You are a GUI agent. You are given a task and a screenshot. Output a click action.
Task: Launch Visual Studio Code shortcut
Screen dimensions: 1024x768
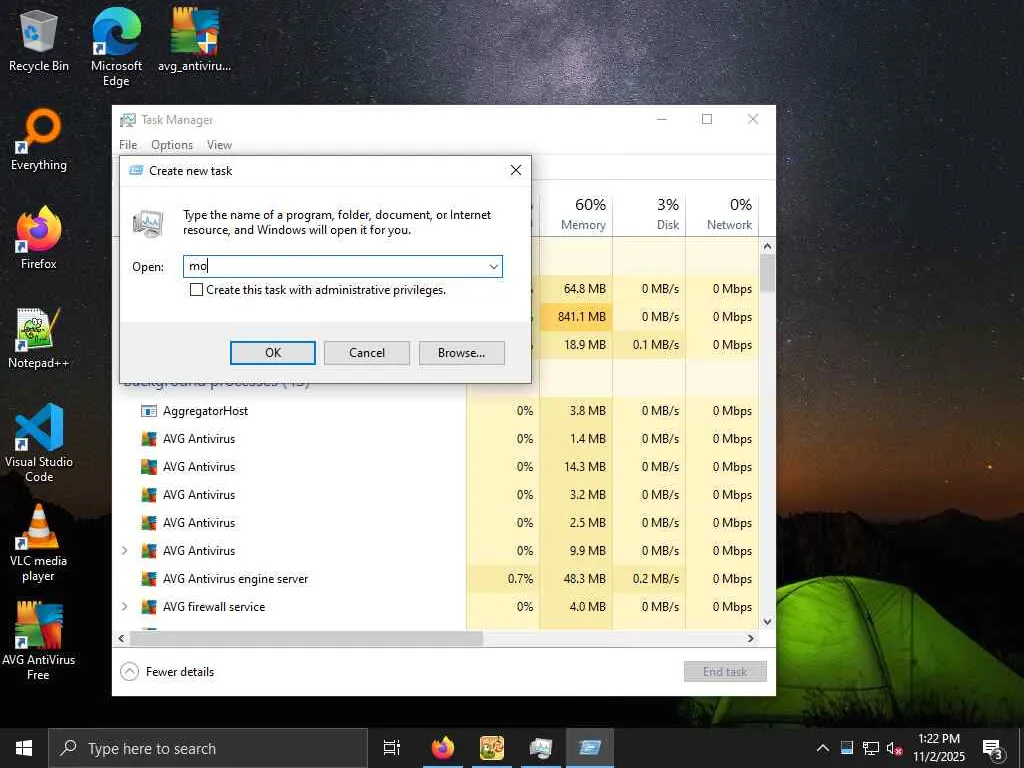tap(39, 443)
